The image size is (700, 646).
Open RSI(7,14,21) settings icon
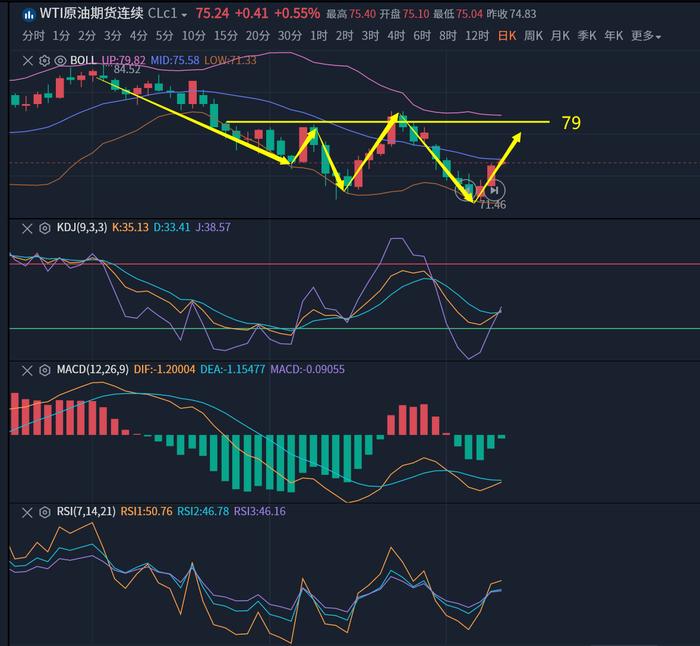point(44,510)
